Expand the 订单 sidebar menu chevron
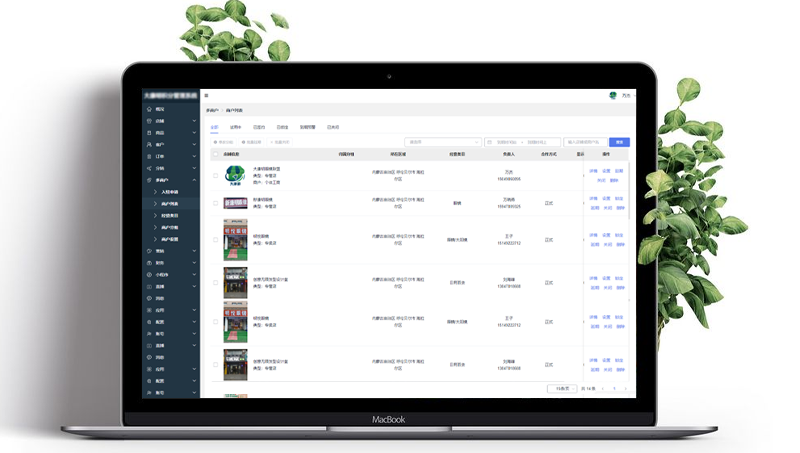The image size is (800, 453). (x=194, y=157)
